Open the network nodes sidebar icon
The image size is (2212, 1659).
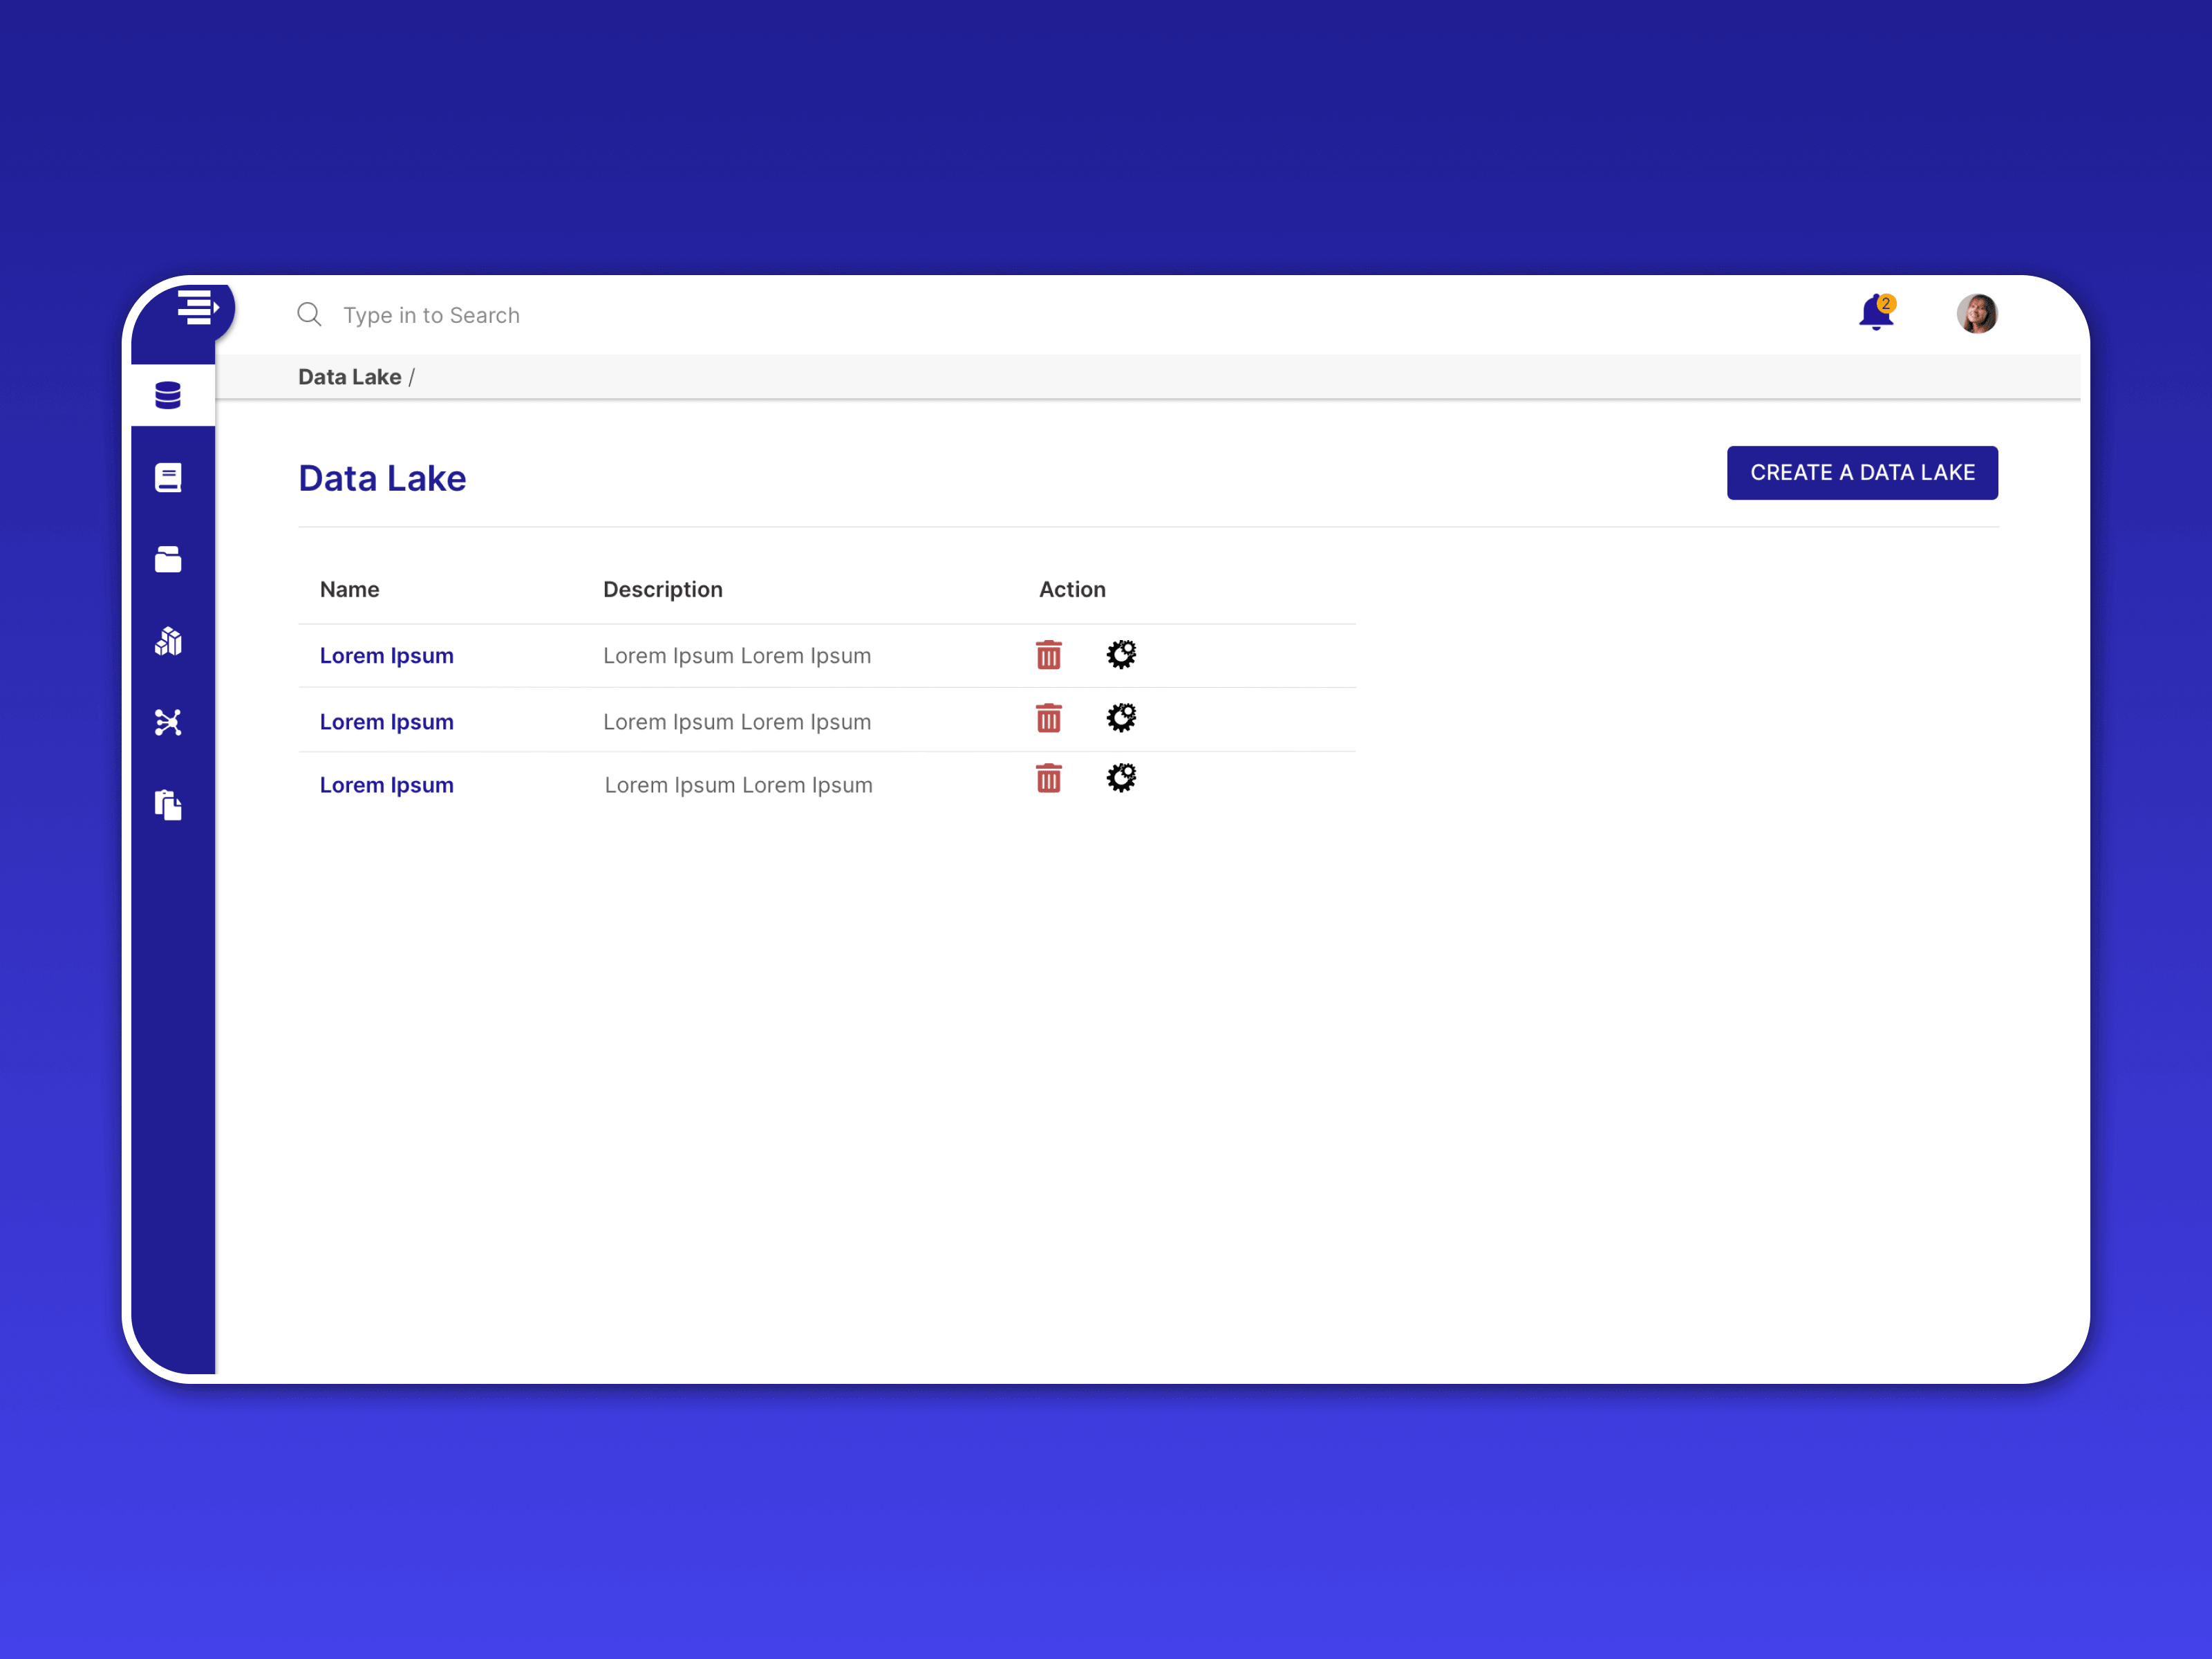click(x=168, y=722)
